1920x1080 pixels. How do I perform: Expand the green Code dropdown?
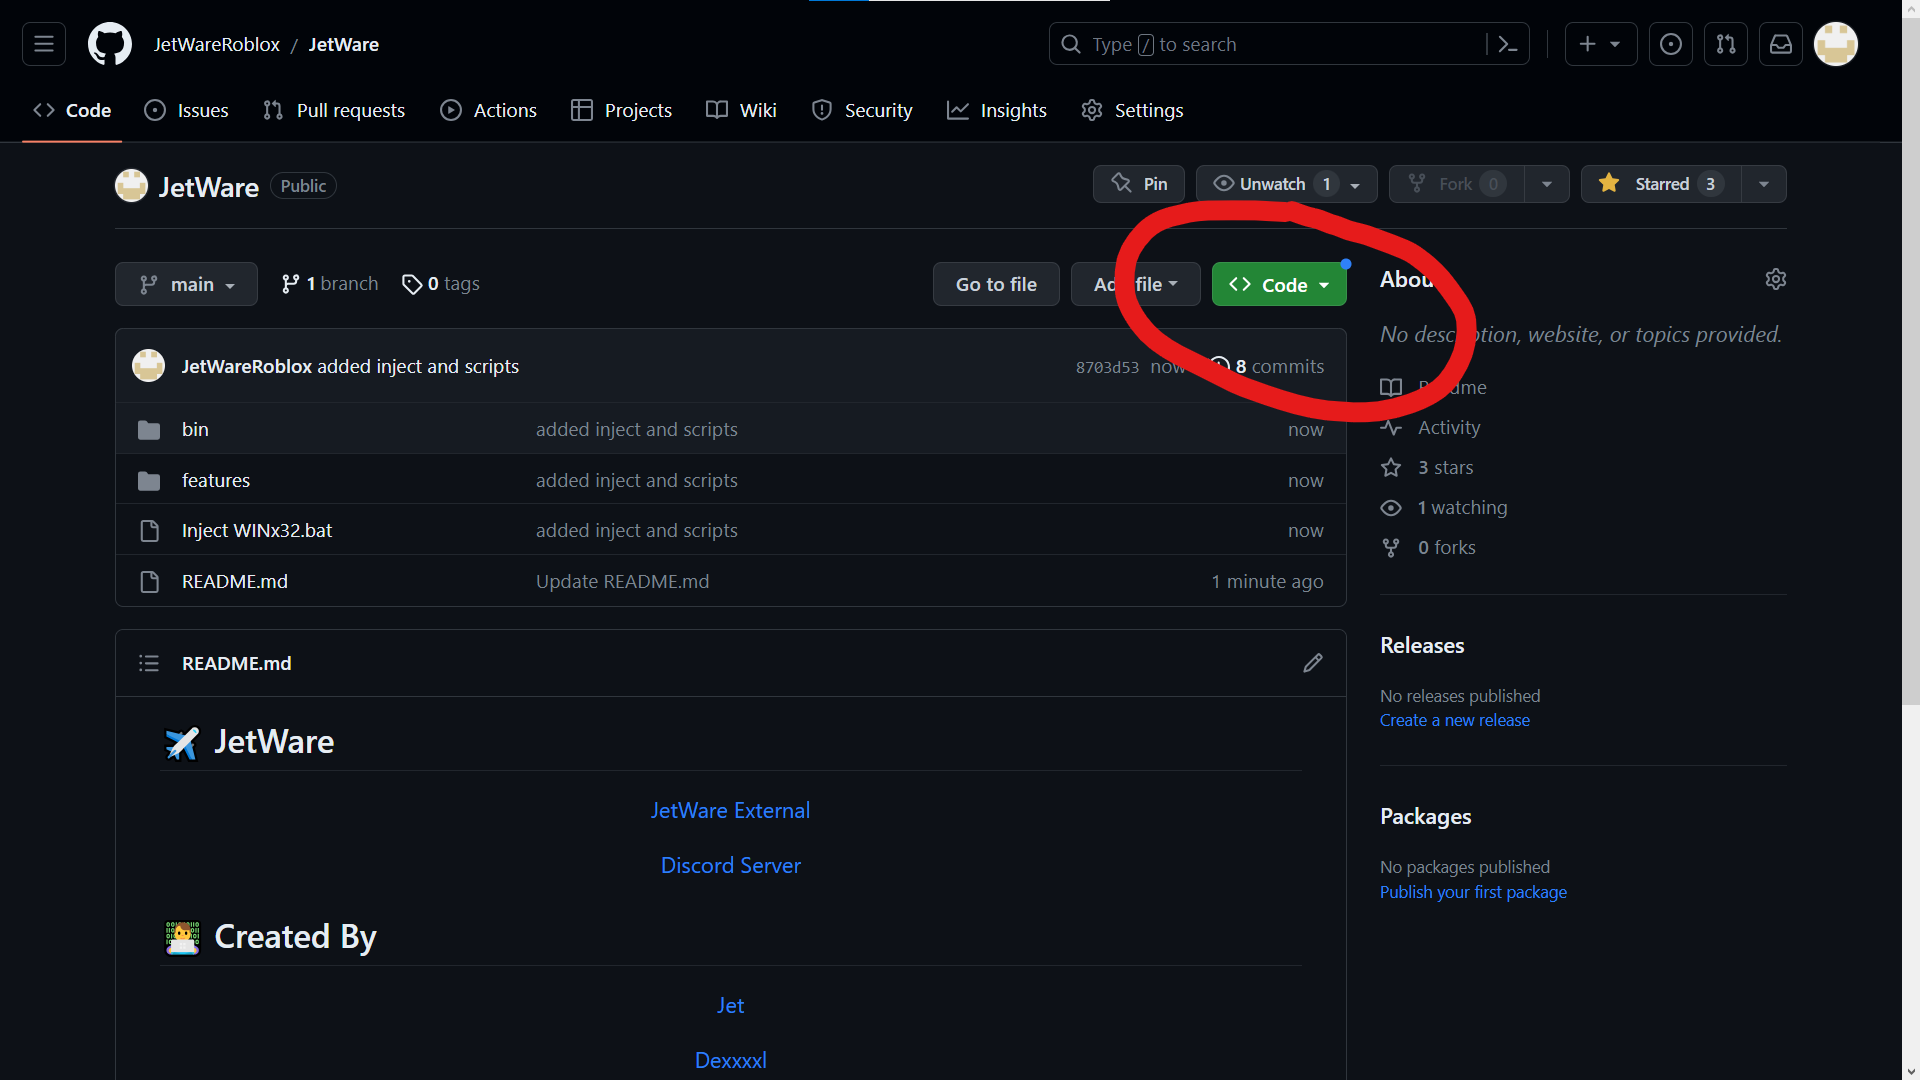coord(1279,285)
